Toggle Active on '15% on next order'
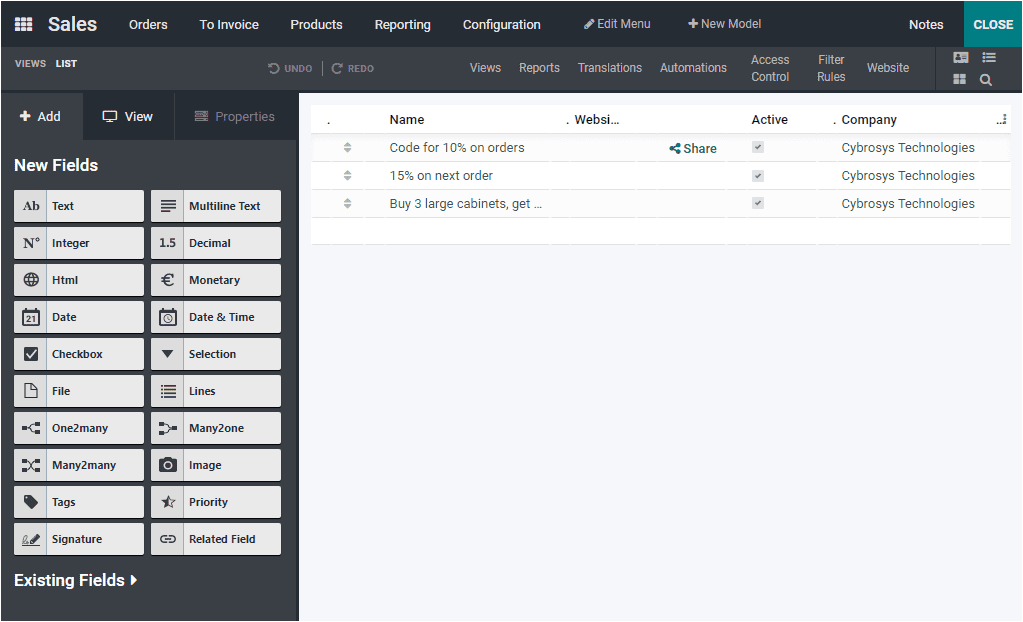 click(758, 174)
